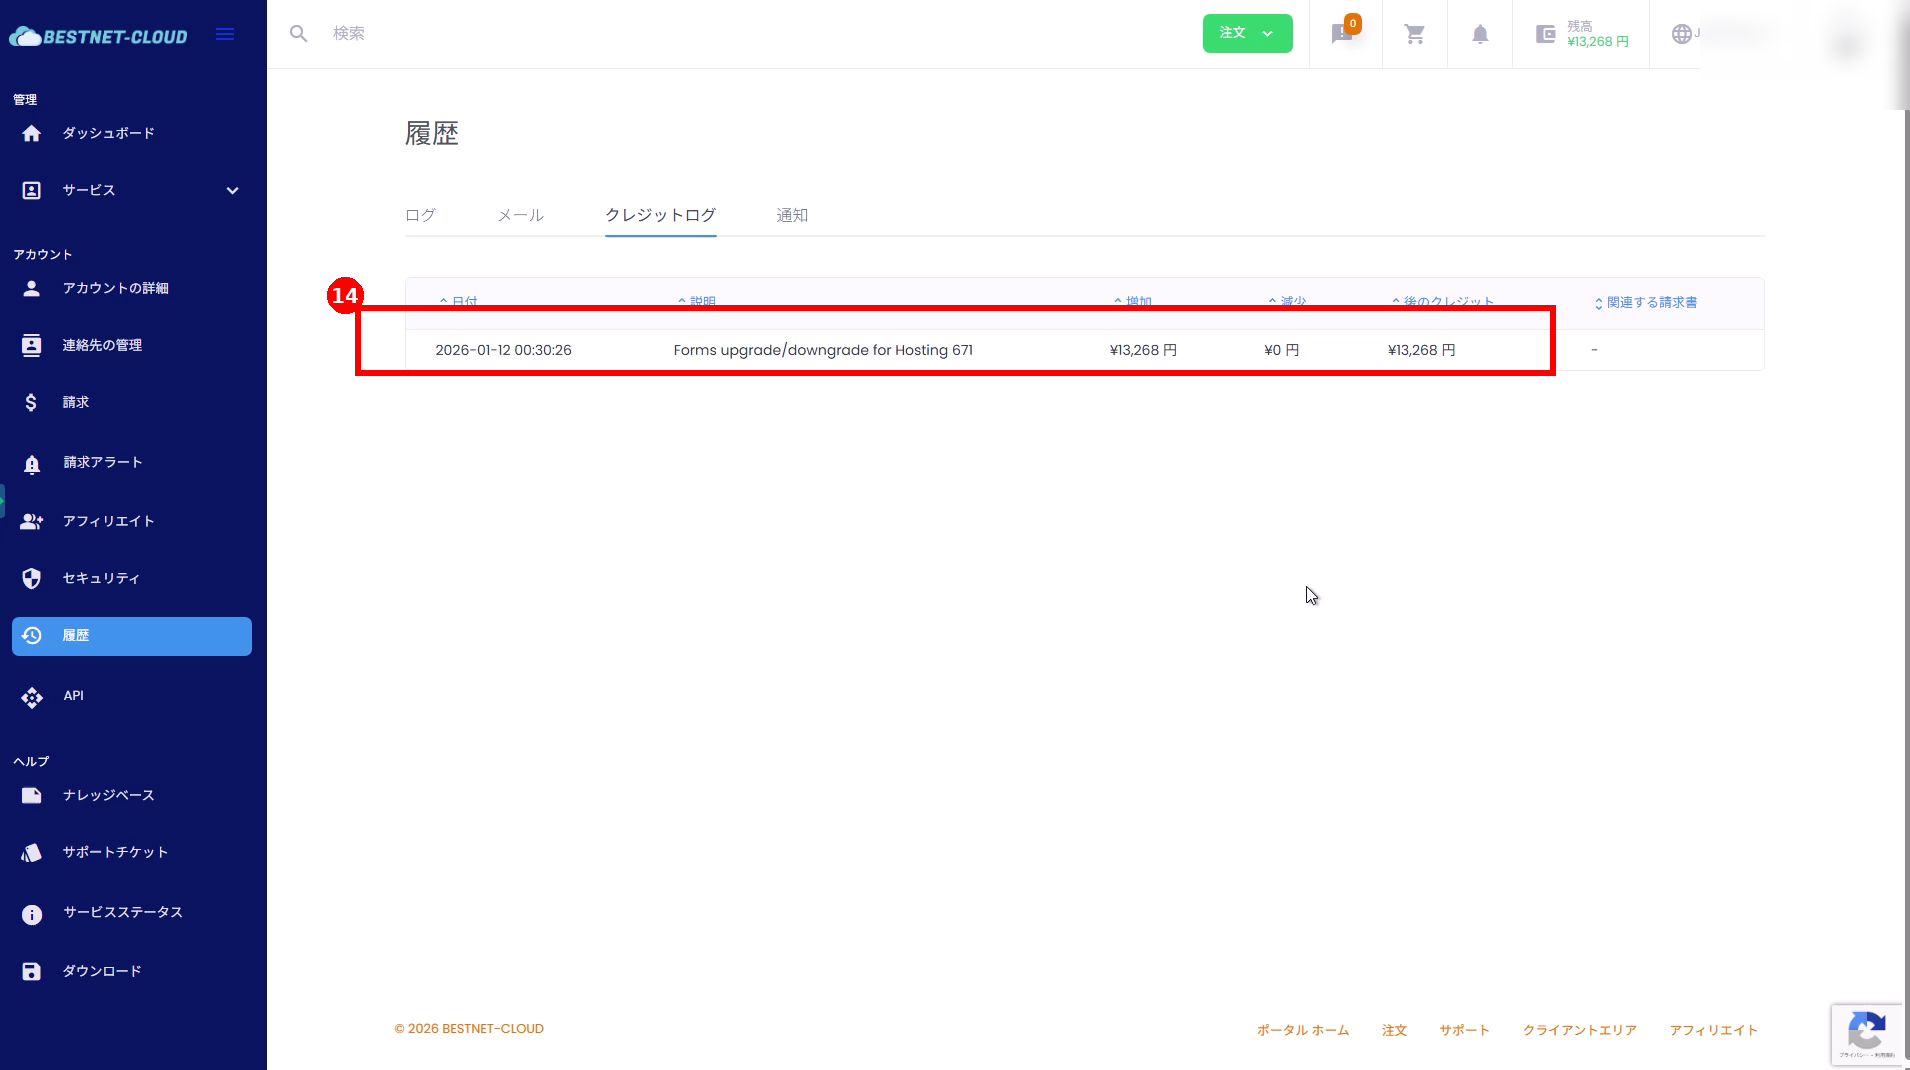Click the wallet balance icon

point(1545,34)
